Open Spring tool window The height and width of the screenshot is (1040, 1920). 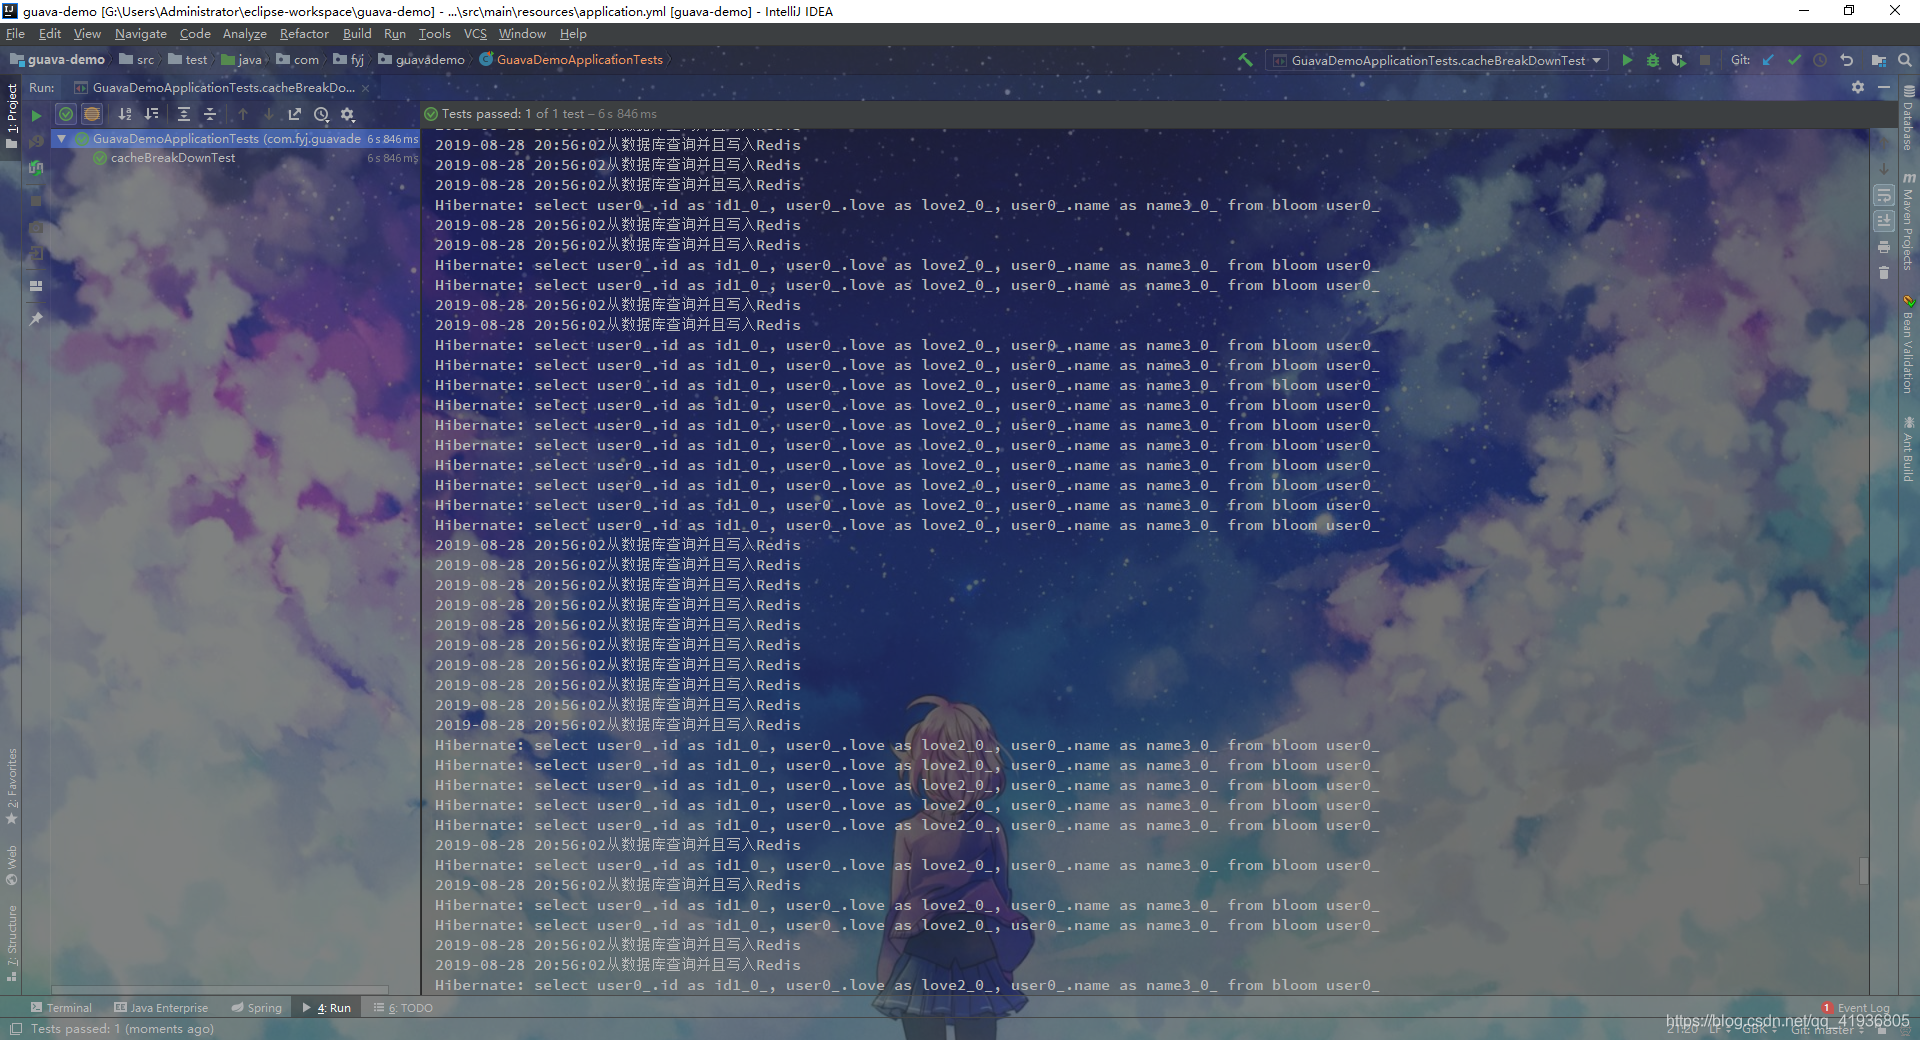257,1008
